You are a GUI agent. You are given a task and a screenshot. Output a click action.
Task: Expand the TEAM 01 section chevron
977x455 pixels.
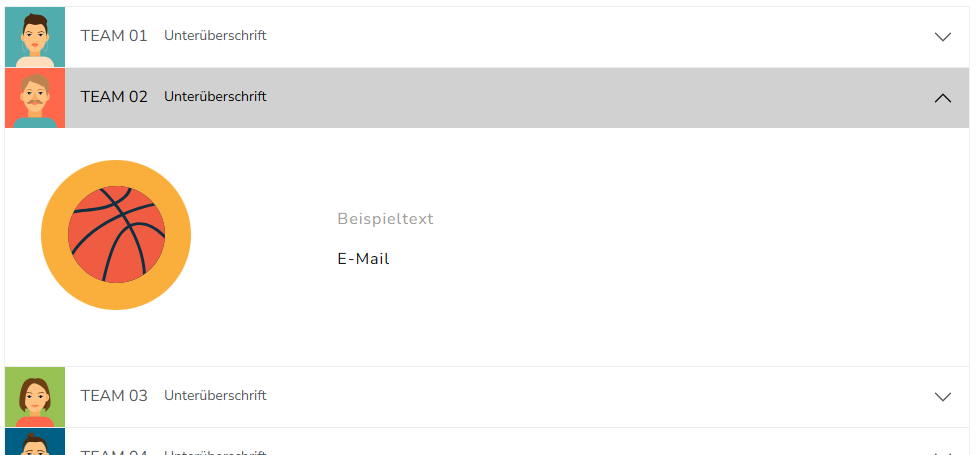pyautogui.click(x=942, y=37)
